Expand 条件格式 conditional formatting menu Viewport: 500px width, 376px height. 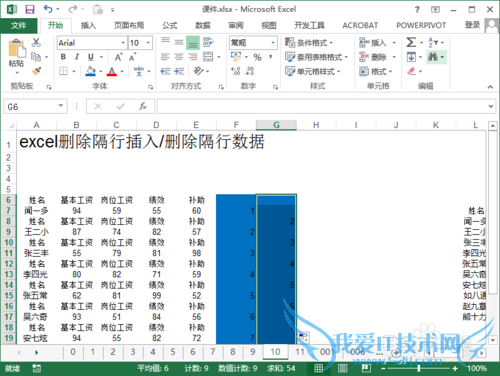309,43
